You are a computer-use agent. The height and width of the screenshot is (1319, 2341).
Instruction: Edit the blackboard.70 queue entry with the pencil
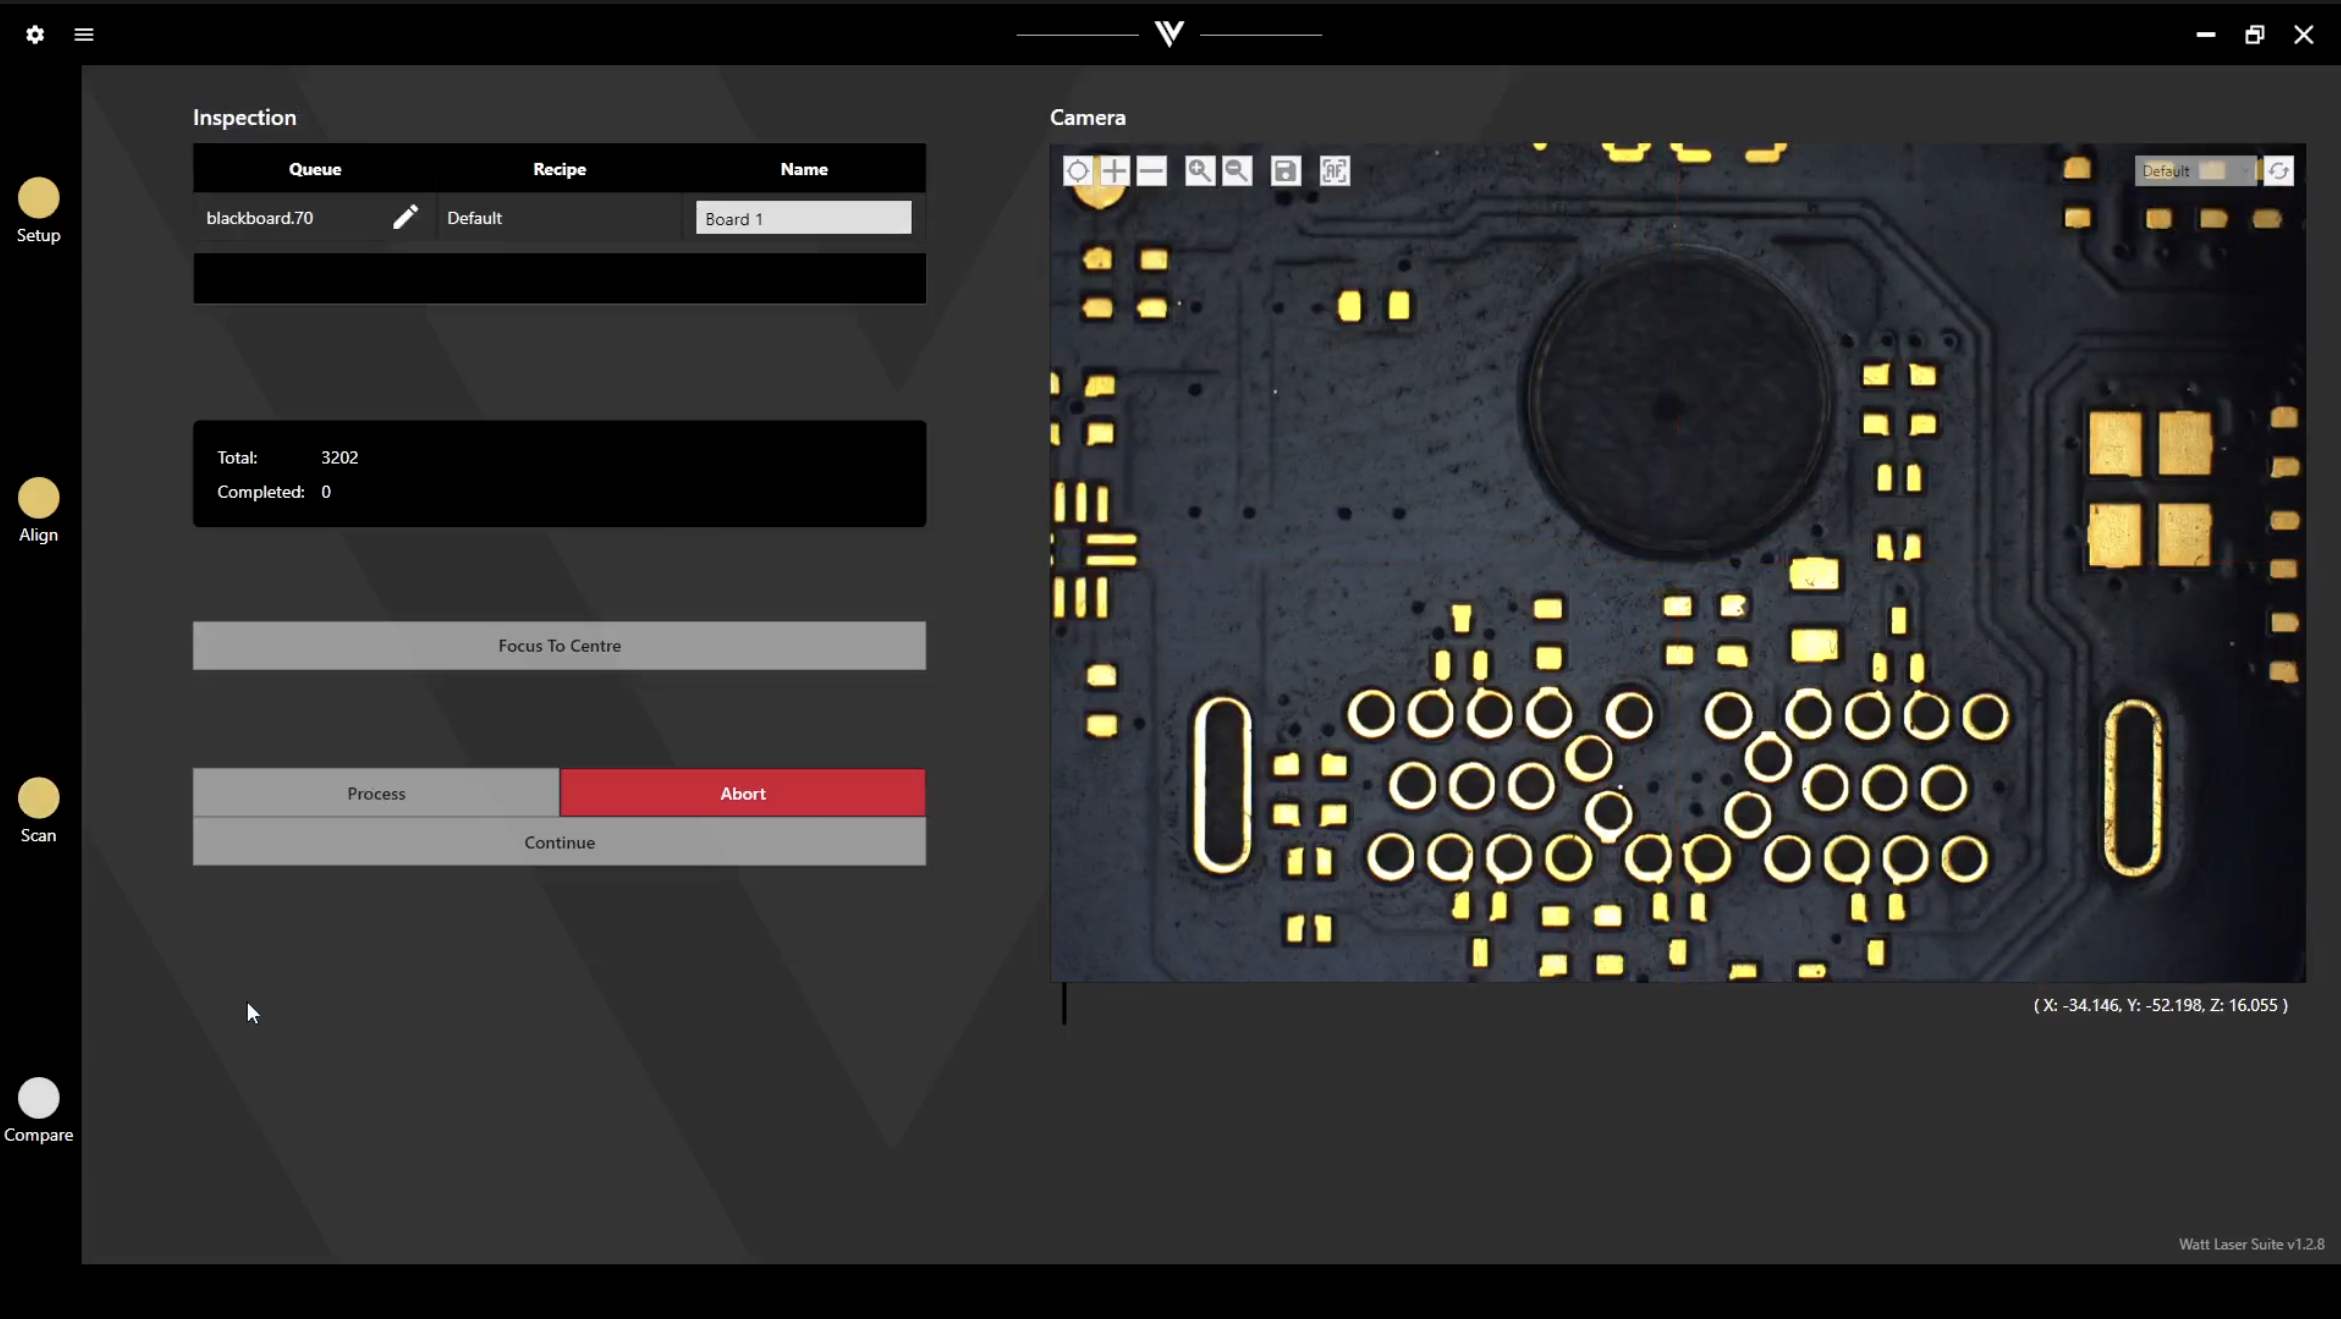pos(406,216)
